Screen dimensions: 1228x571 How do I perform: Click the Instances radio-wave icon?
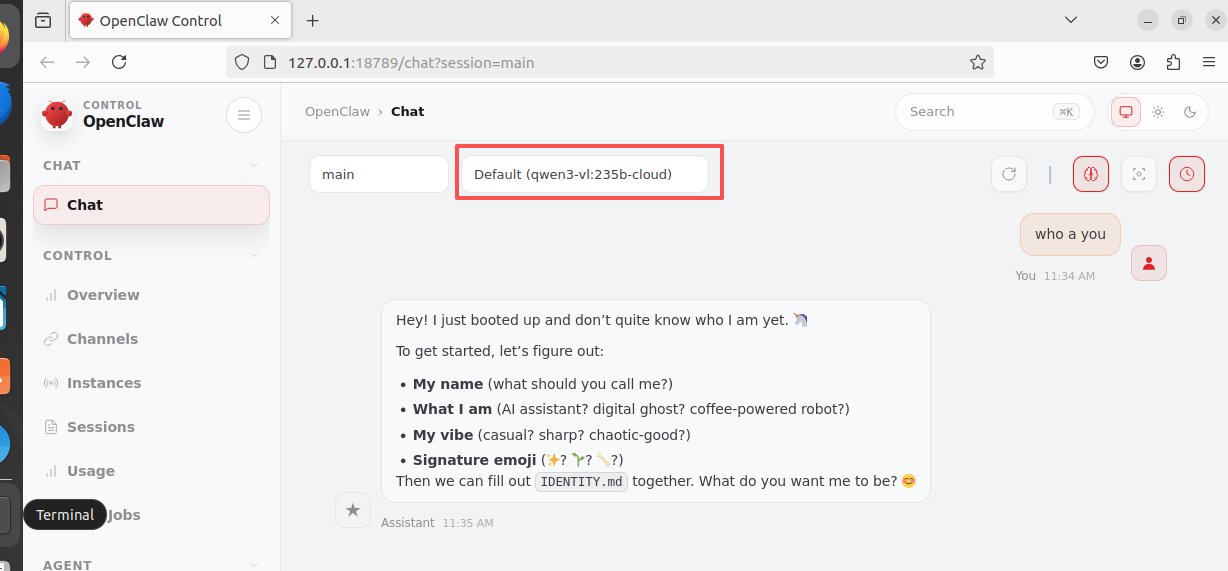pos(51,383)
